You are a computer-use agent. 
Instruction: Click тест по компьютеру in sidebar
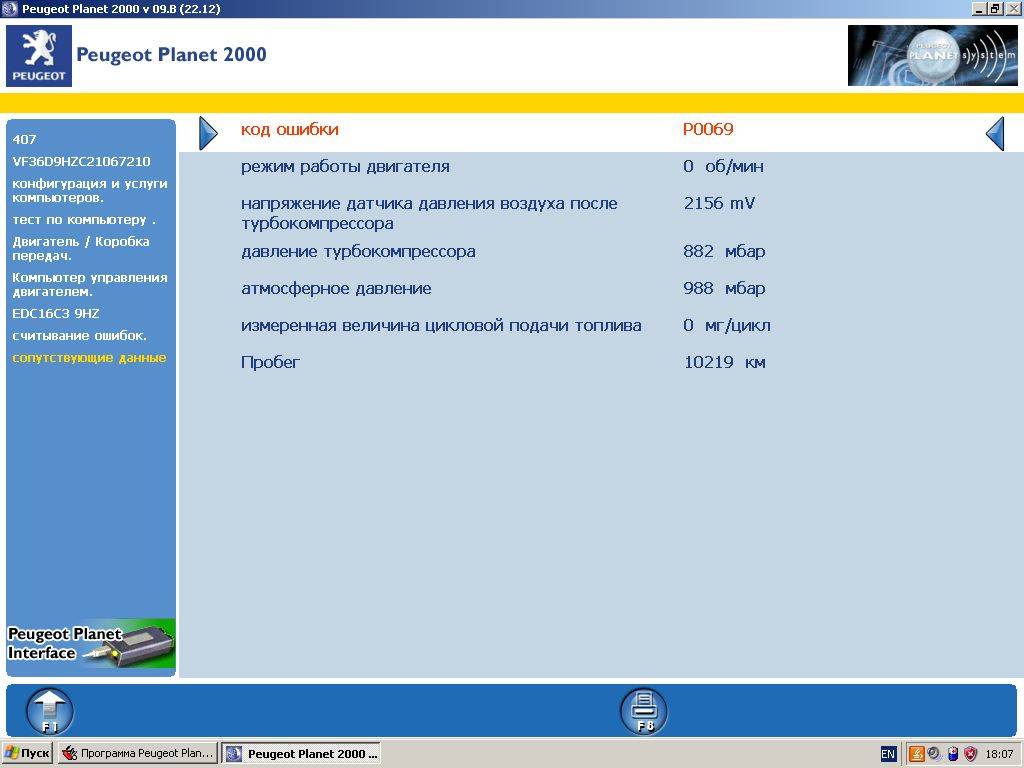84,220
